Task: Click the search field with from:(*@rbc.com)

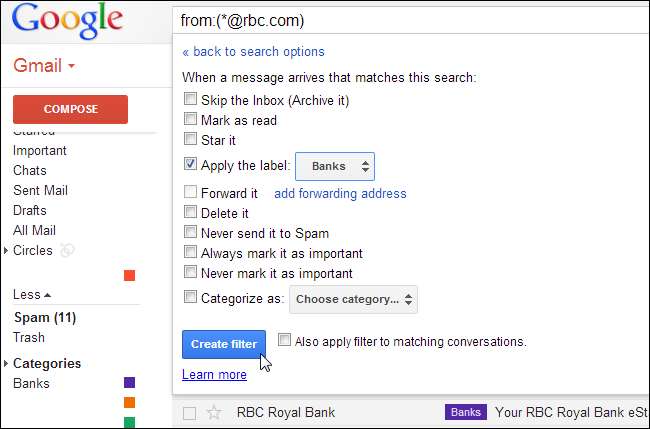Action: (410, 21)
